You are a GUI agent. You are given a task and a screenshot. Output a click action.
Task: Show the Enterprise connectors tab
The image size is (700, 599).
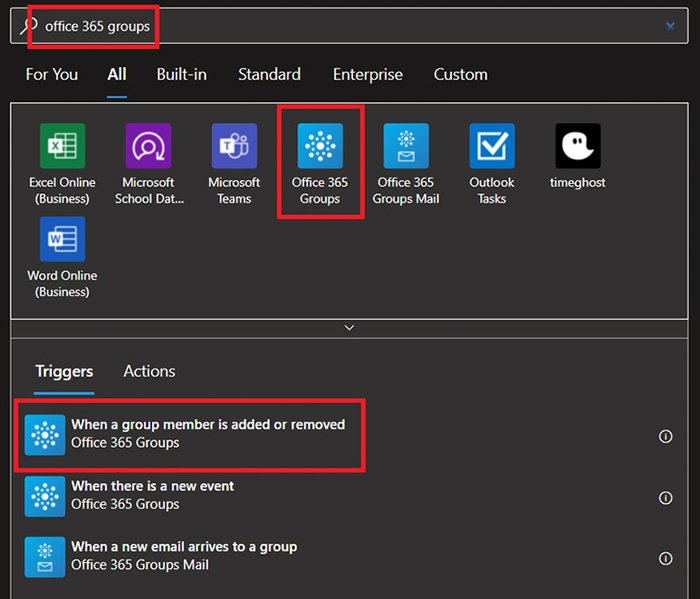pyautogui.click(x=368, y=75)
